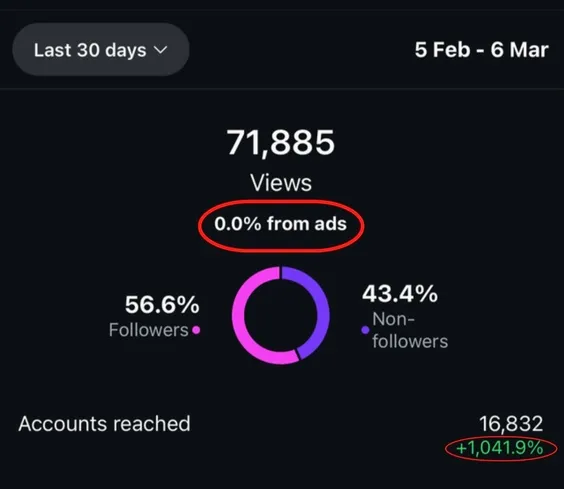564x489 pixels.
Task: Click the Followers legend label
Action: pyautogui.click(x=149, y=330)
